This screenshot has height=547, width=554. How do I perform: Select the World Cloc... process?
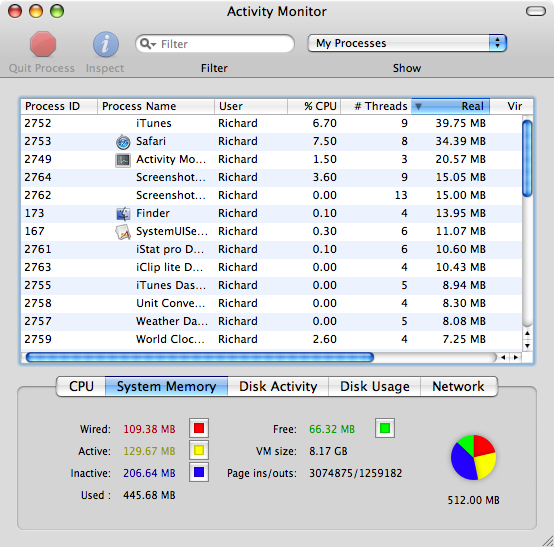[170, 340]
